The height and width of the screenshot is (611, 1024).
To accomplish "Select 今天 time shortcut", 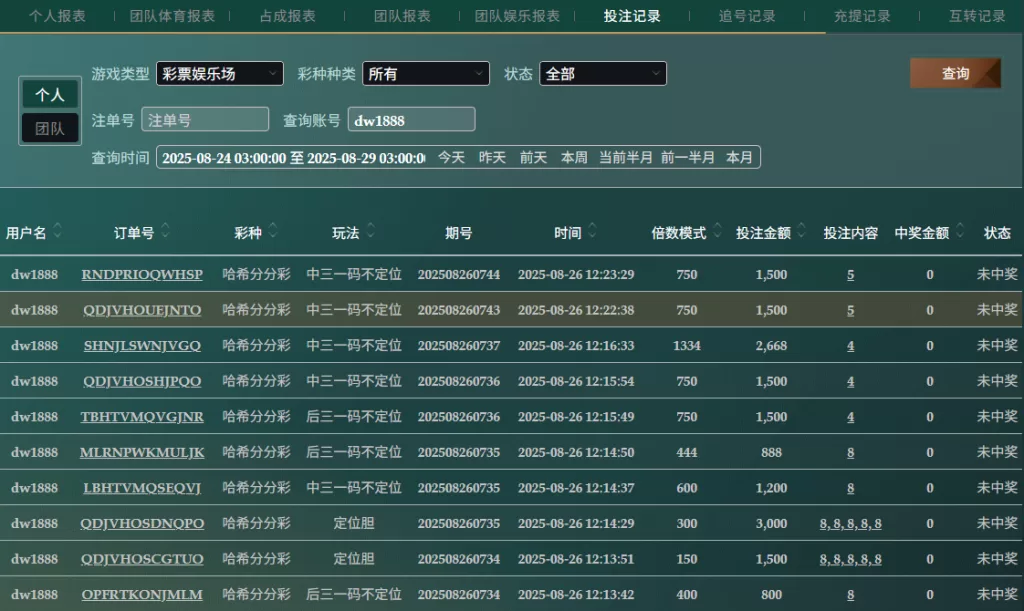I will click(451, 157).
